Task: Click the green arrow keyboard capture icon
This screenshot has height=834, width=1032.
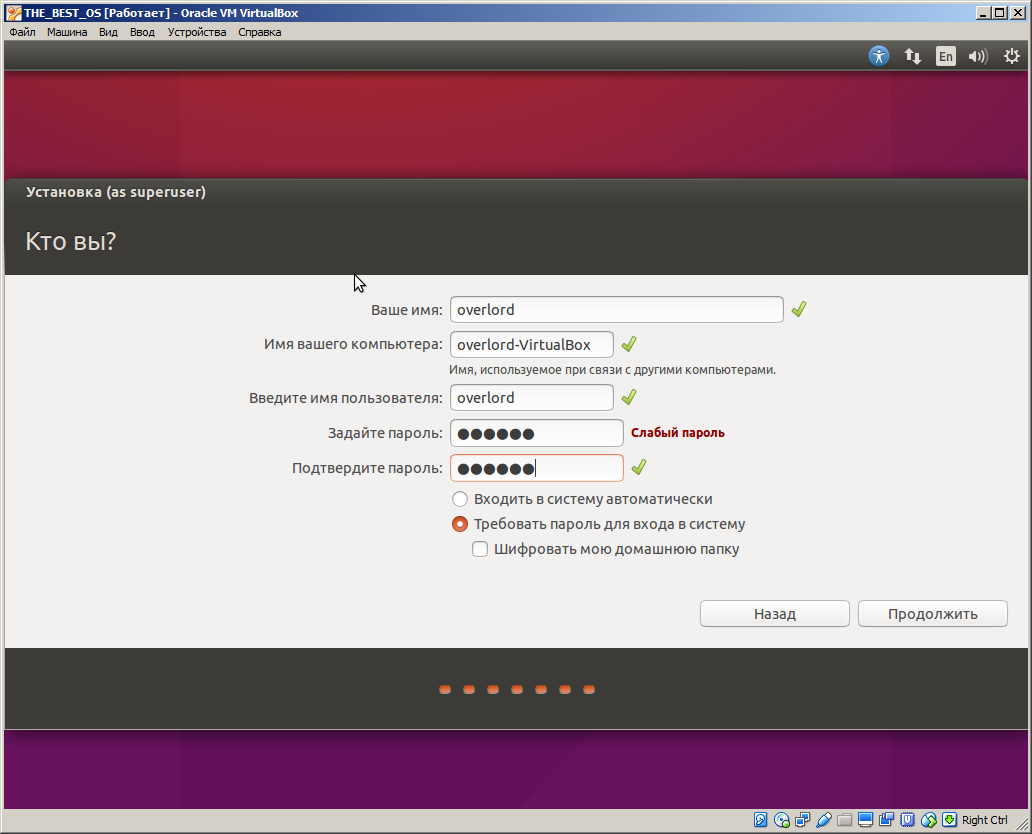Action: [949, 820]
